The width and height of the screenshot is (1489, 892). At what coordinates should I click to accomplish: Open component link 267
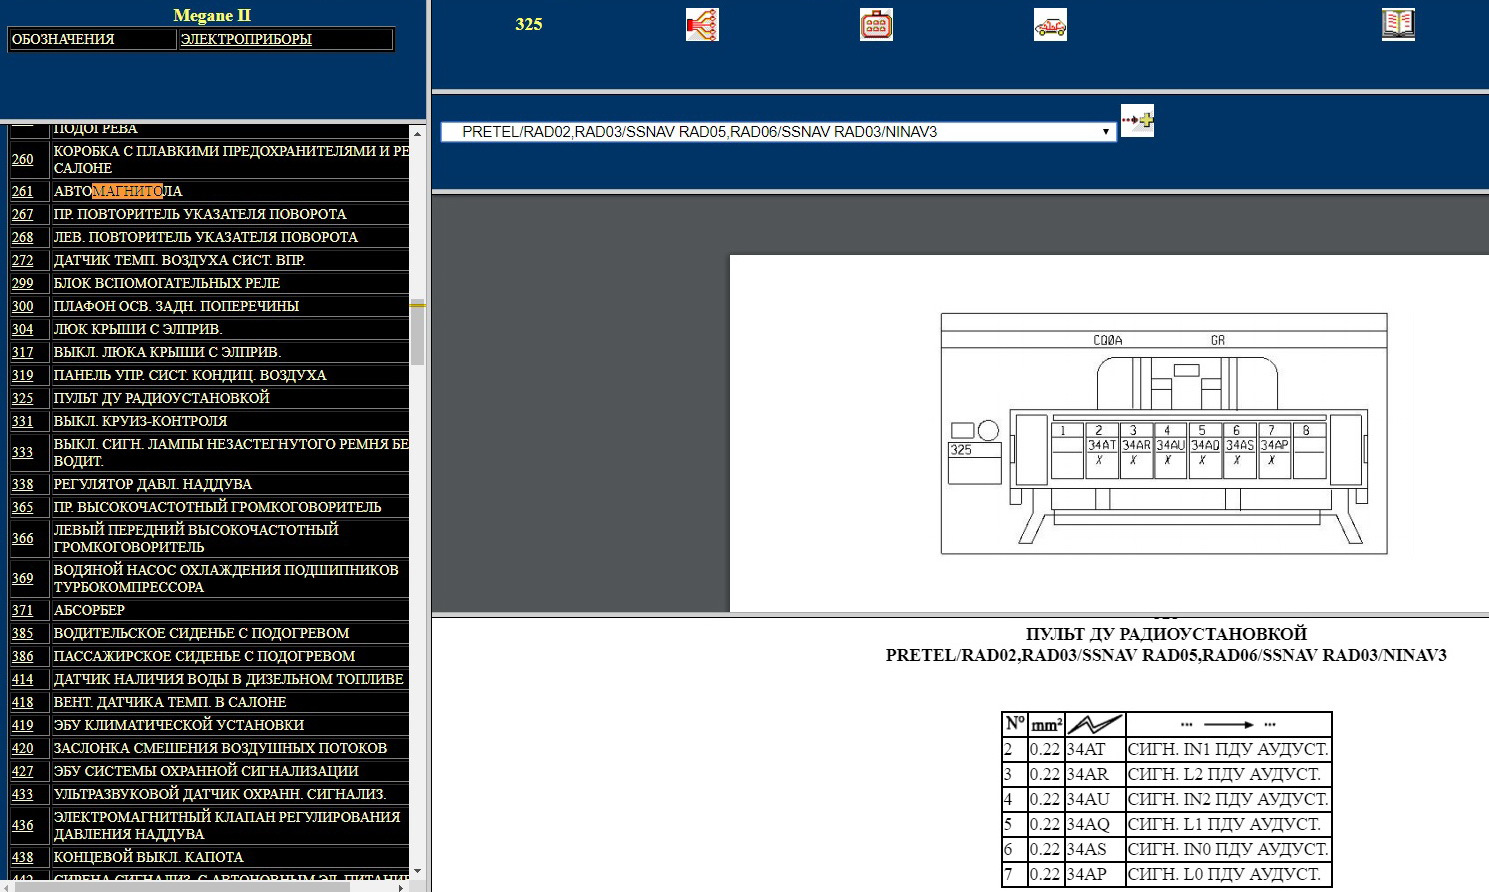point(23,214)
